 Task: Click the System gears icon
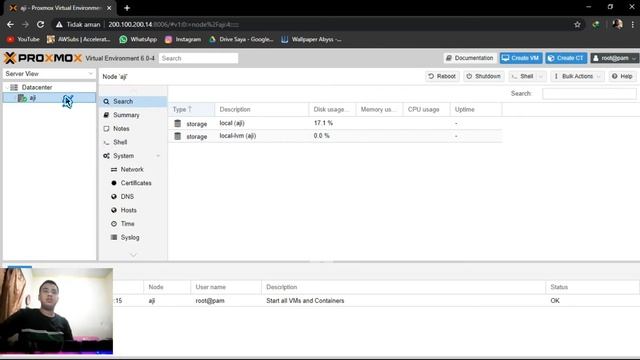coord(106,156)
